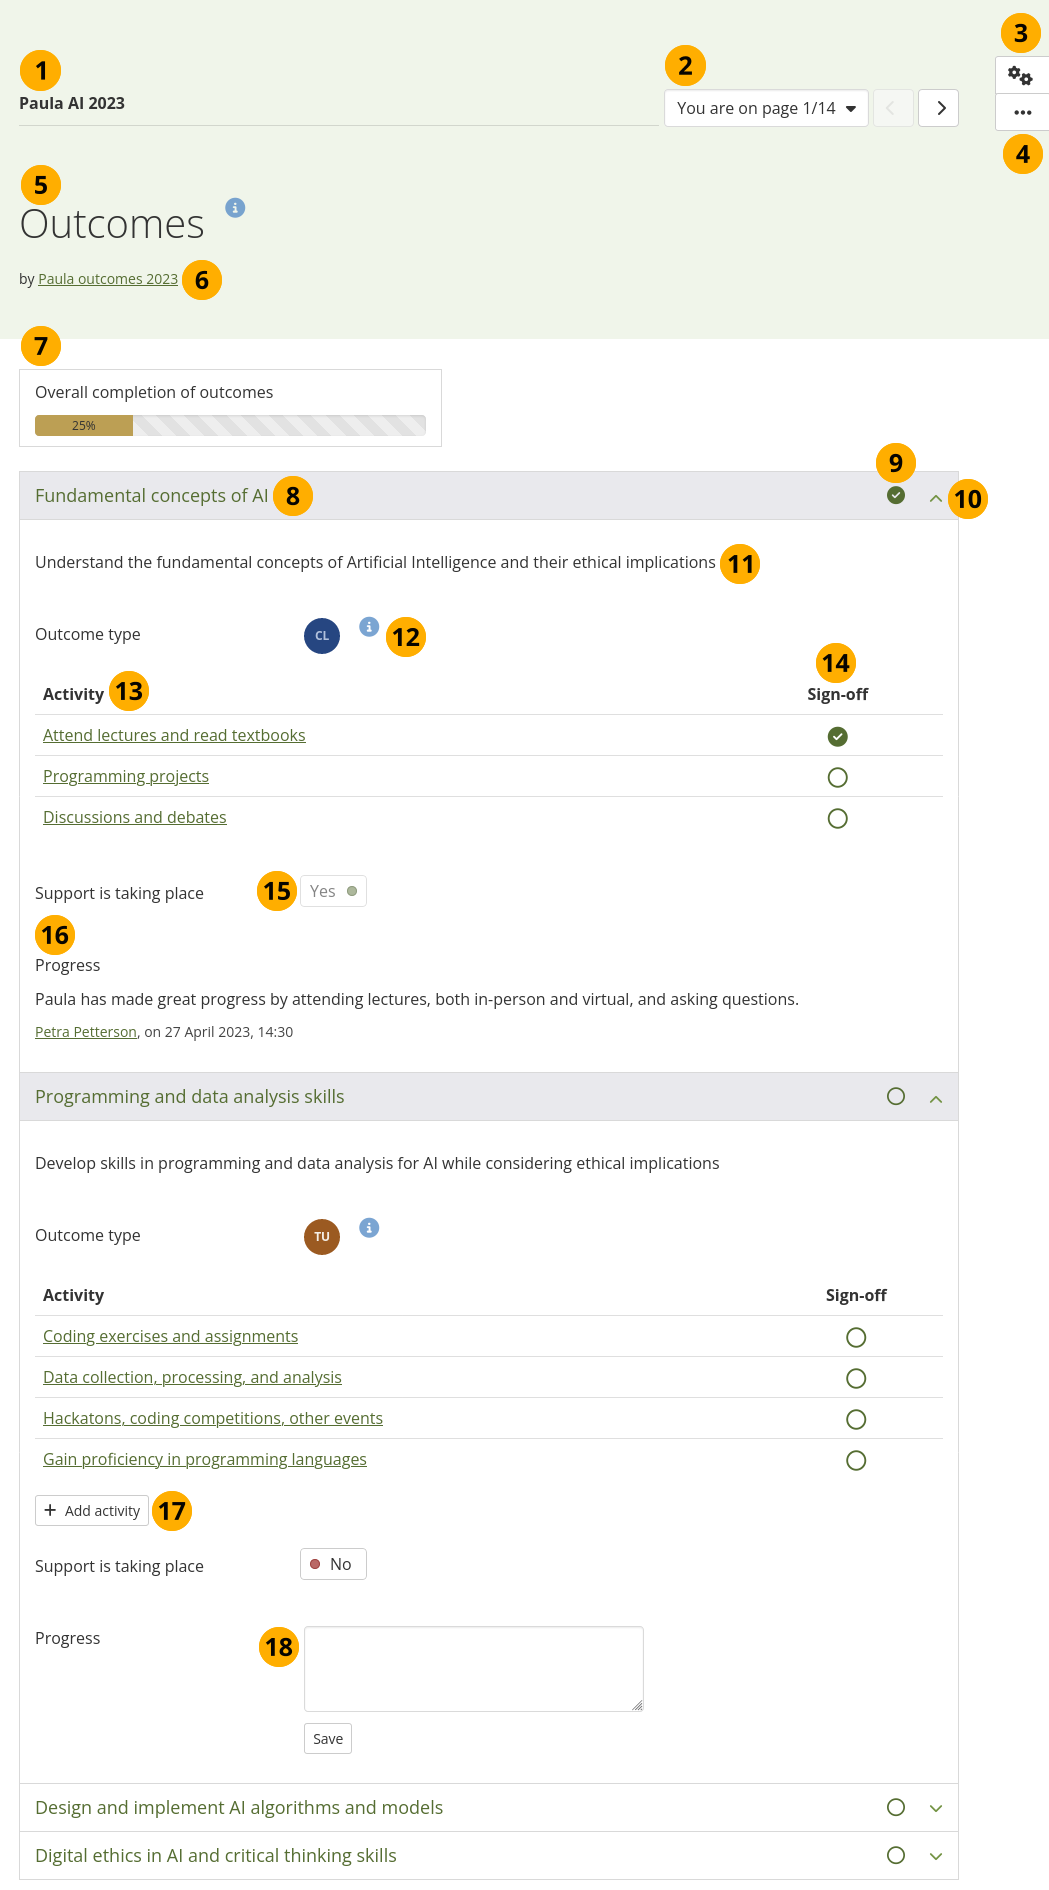Click completed checkmark on Fundamental concepts header
1049x1890 pixels.
(x=896, y=496)
